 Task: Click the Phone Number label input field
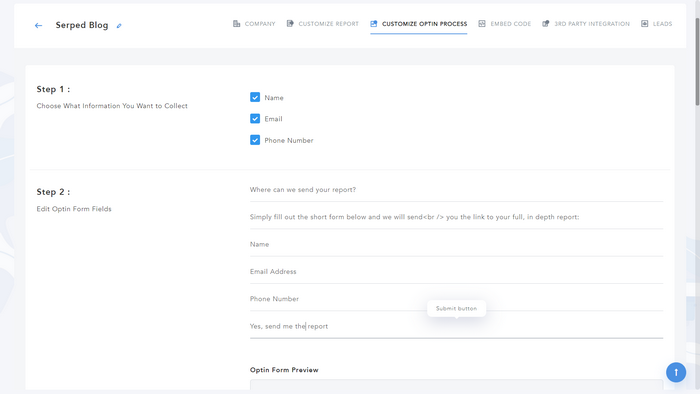[x=456, y=299]
